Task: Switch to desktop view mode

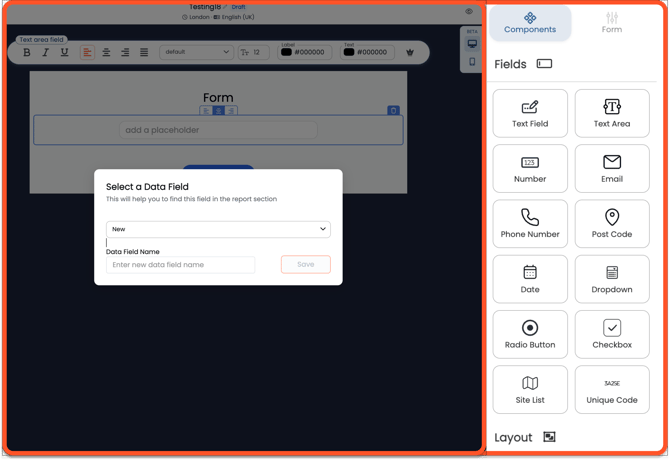Action: (472, 44)
